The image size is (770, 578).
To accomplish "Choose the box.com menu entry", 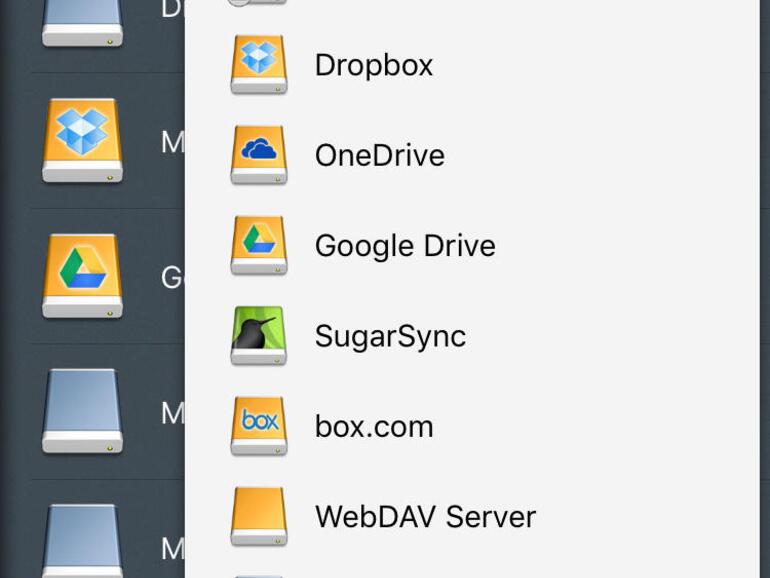I will (x=374, y=426).
